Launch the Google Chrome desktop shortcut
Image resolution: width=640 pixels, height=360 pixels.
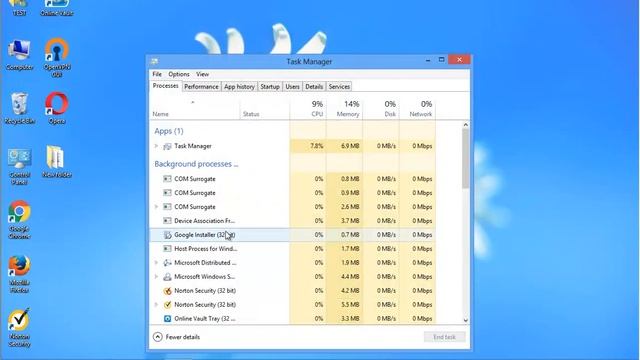pyautogui.click(x=19, y=220)
